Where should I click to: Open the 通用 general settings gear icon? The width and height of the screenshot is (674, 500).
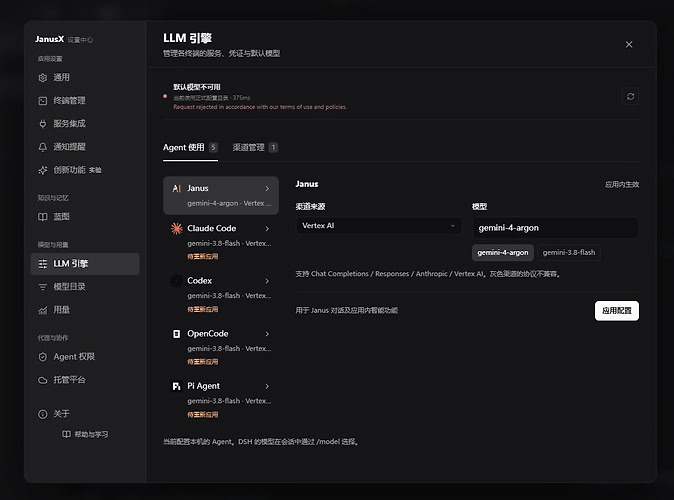[43, 78]
